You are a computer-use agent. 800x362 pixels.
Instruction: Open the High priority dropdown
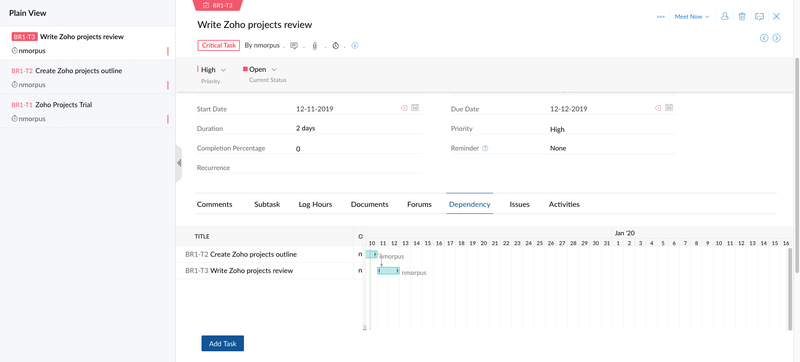click(212, 70)
